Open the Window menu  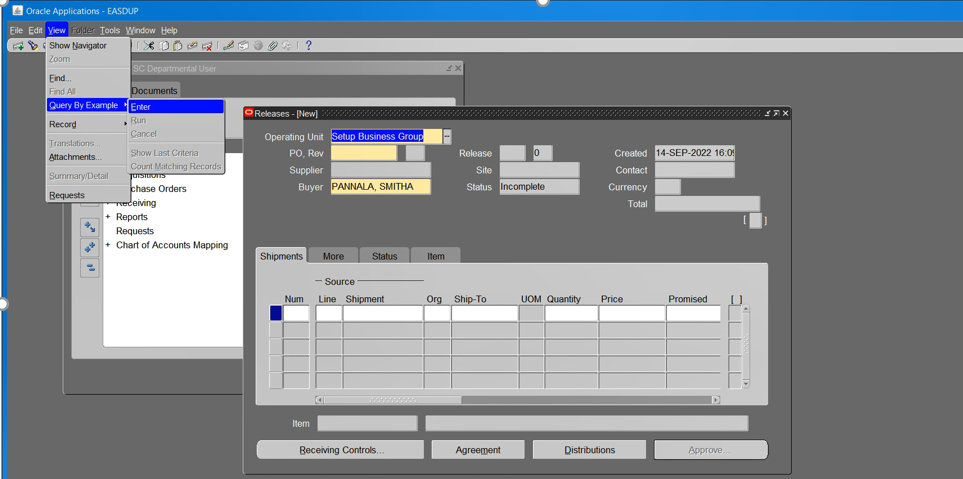141,30
